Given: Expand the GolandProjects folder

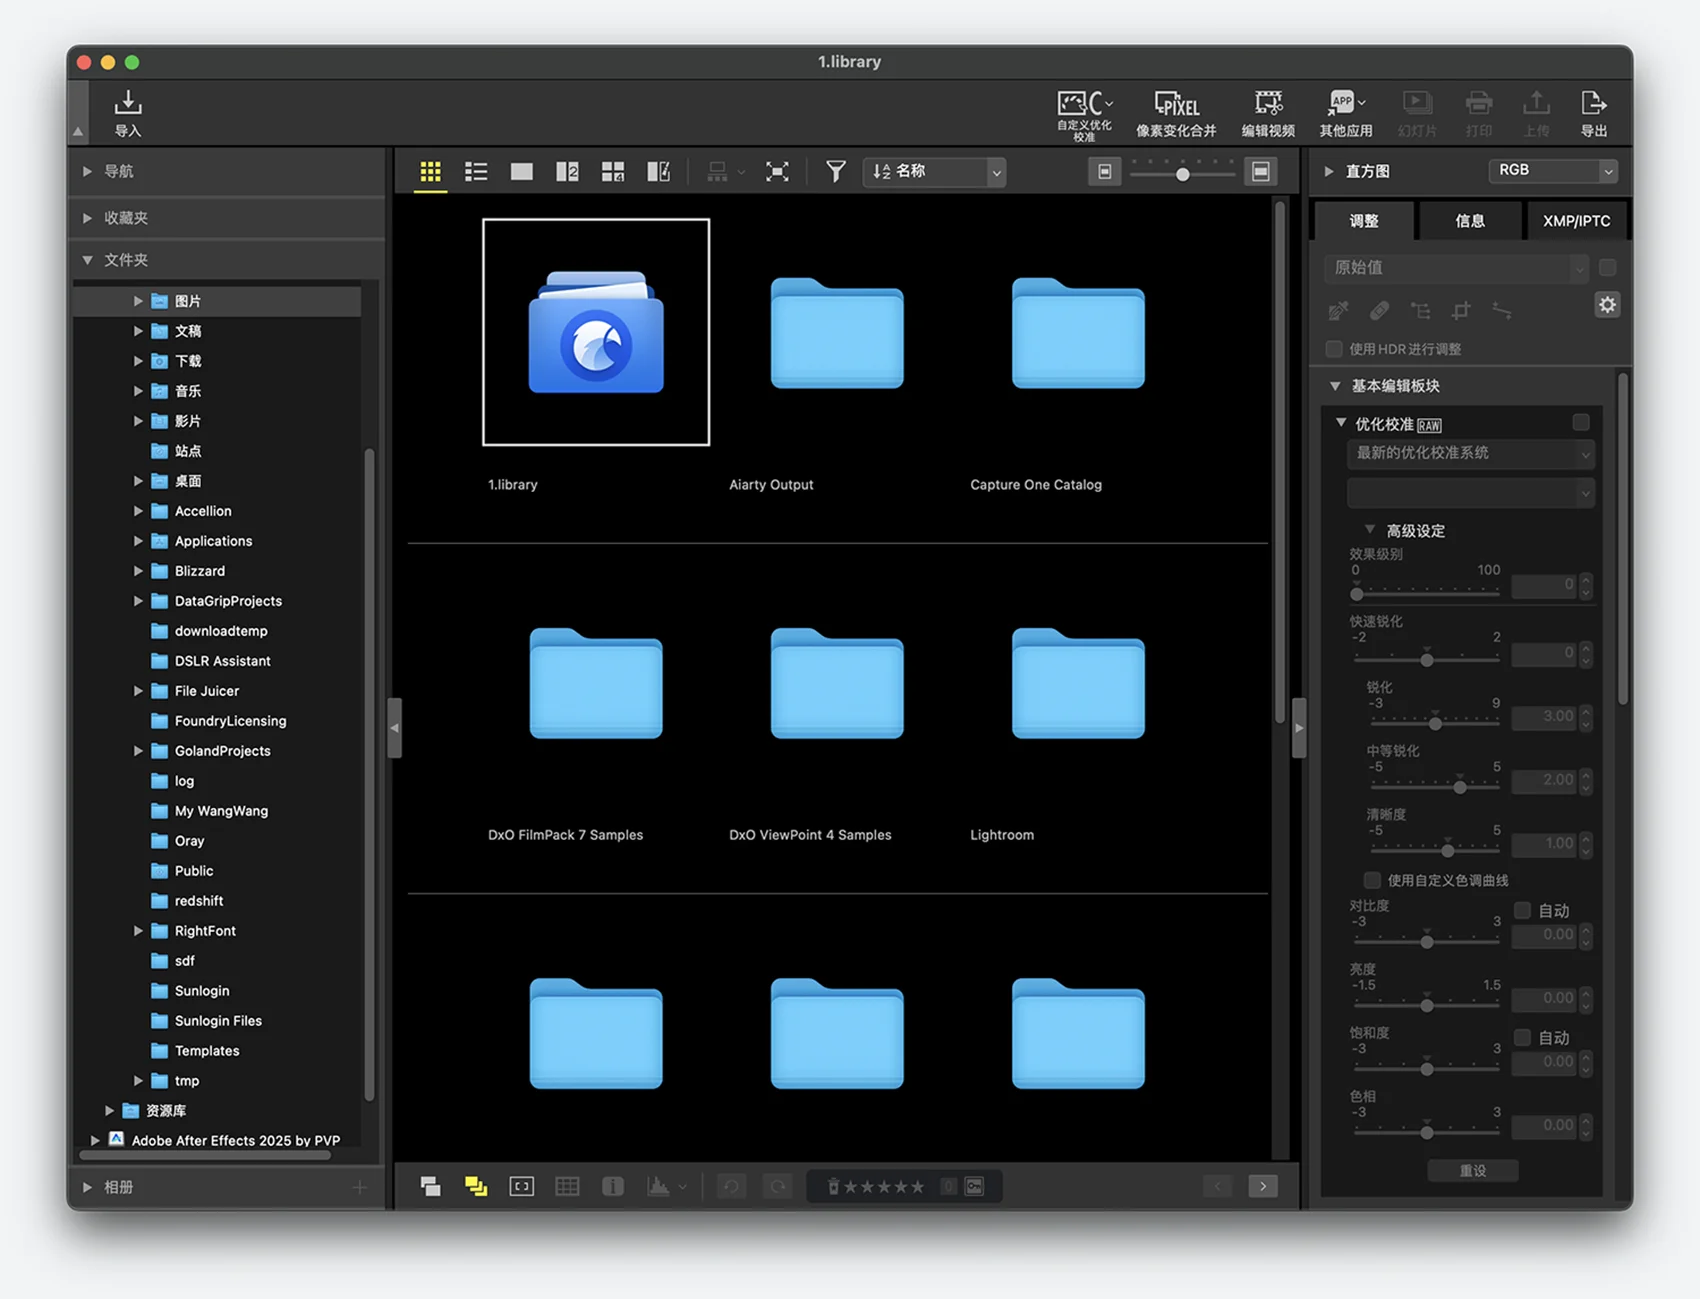Looking at the screenshot, I should tap(138, 751).
